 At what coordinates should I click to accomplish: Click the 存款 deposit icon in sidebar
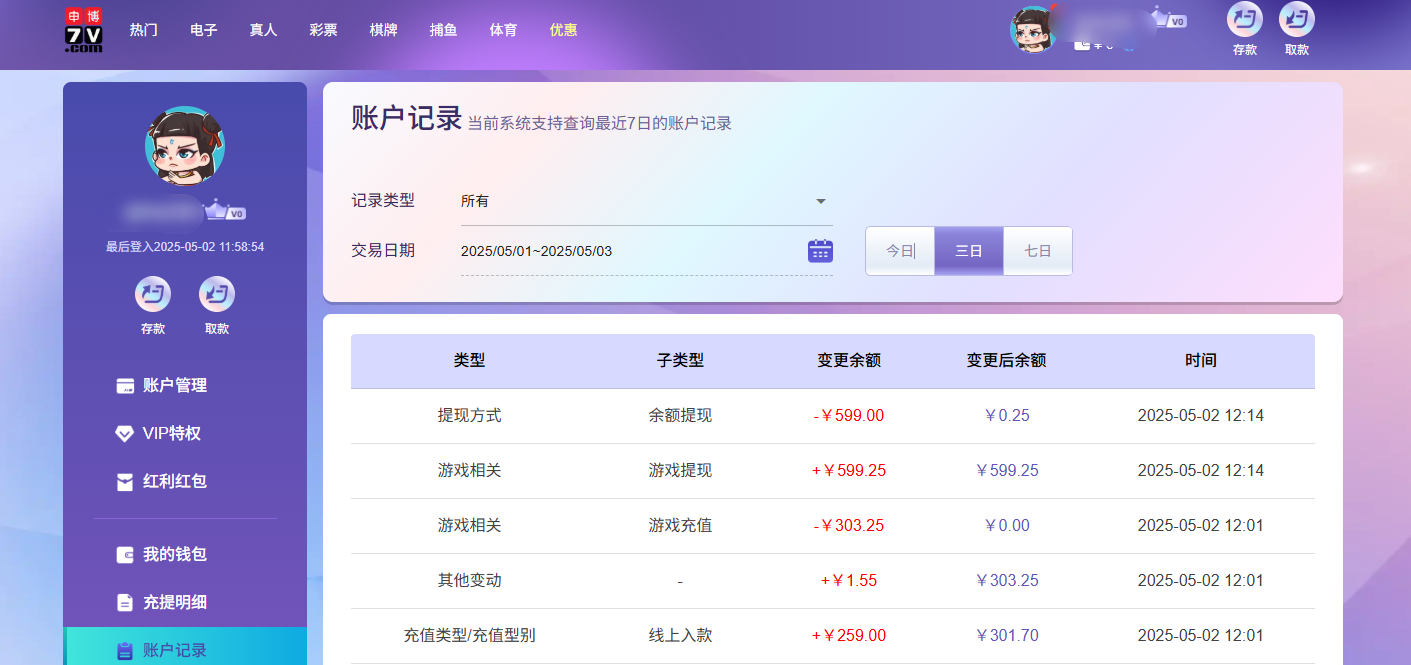click(152, 293)
